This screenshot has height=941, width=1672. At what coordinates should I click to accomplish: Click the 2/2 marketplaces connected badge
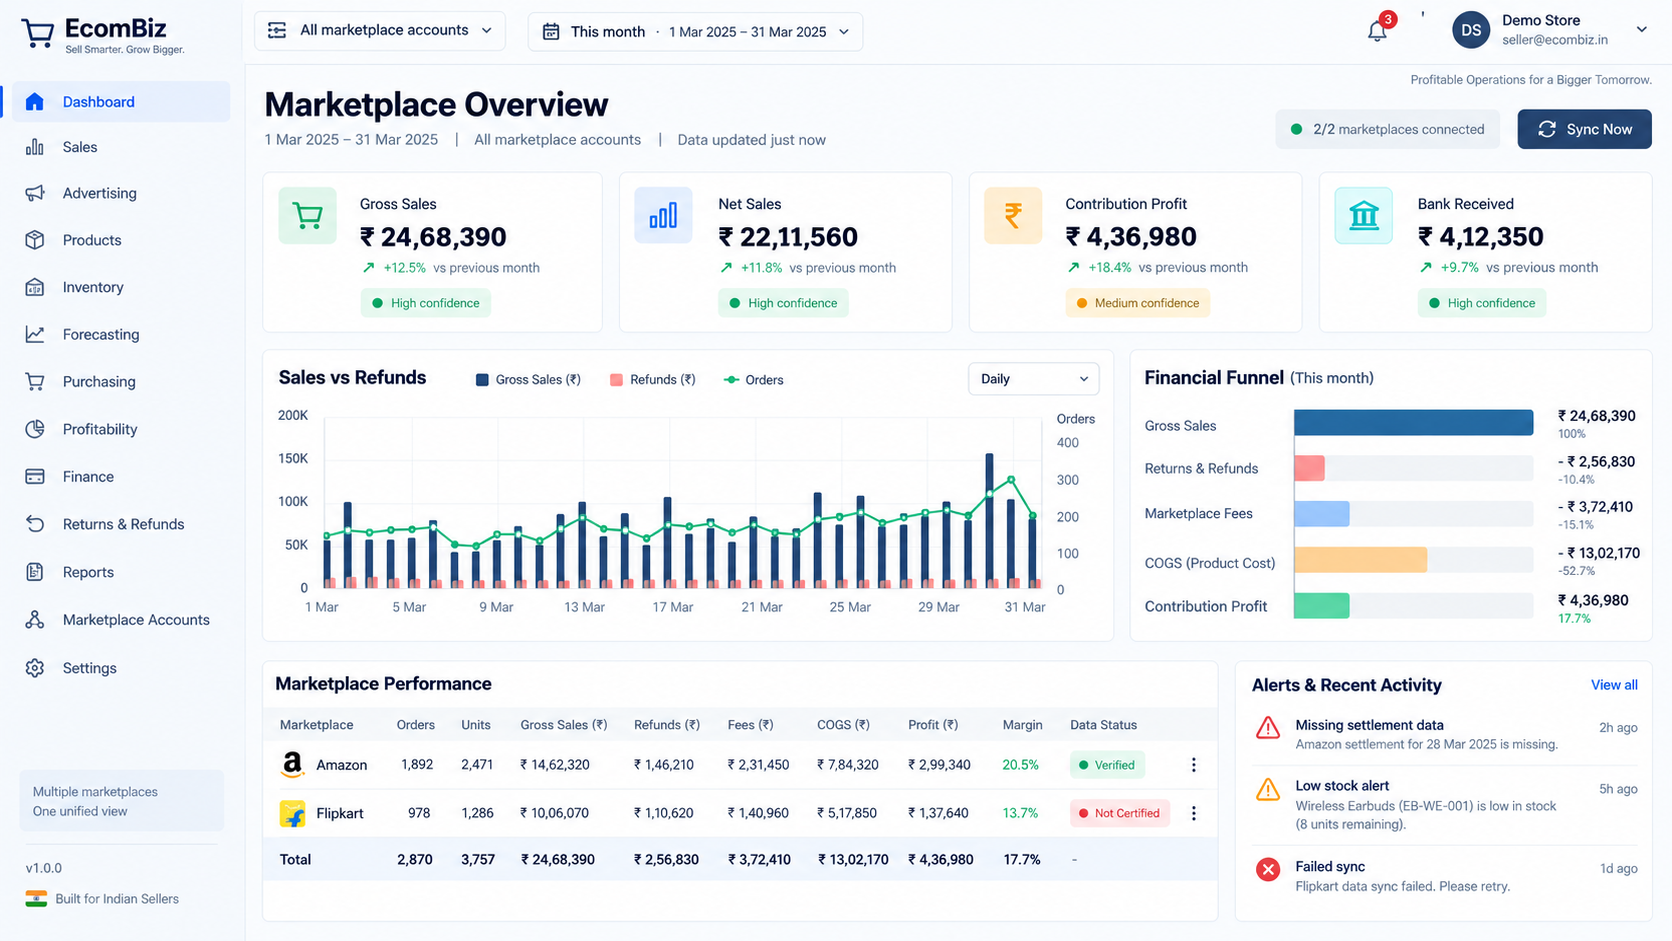(x=1387, y=129)
